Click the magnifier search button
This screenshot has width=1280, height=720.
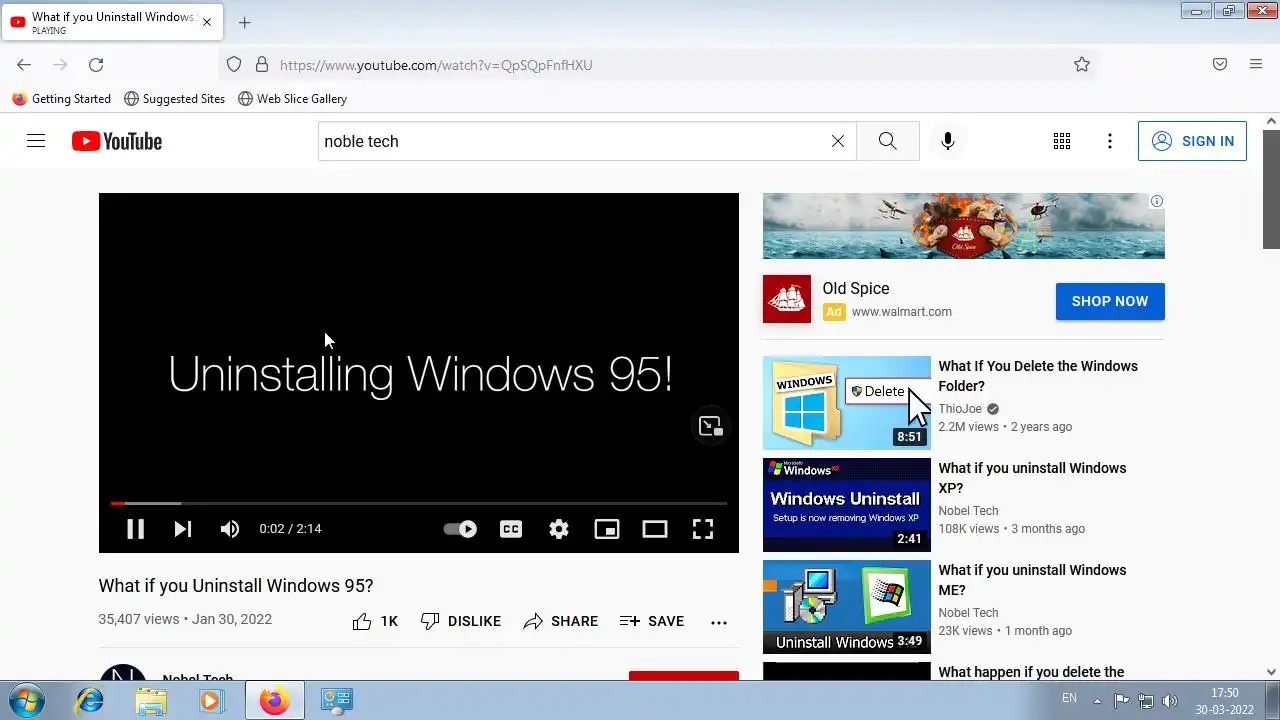point(888,141)
